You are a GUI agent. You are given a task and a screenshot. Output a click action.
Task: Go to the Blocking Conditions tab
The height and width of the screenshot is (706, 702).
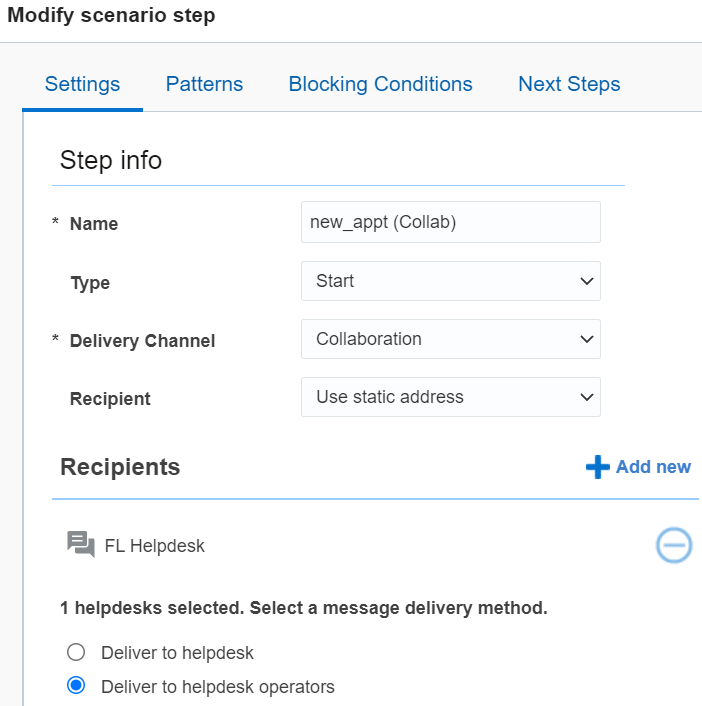pyautogui.click(x=380, y=84)
